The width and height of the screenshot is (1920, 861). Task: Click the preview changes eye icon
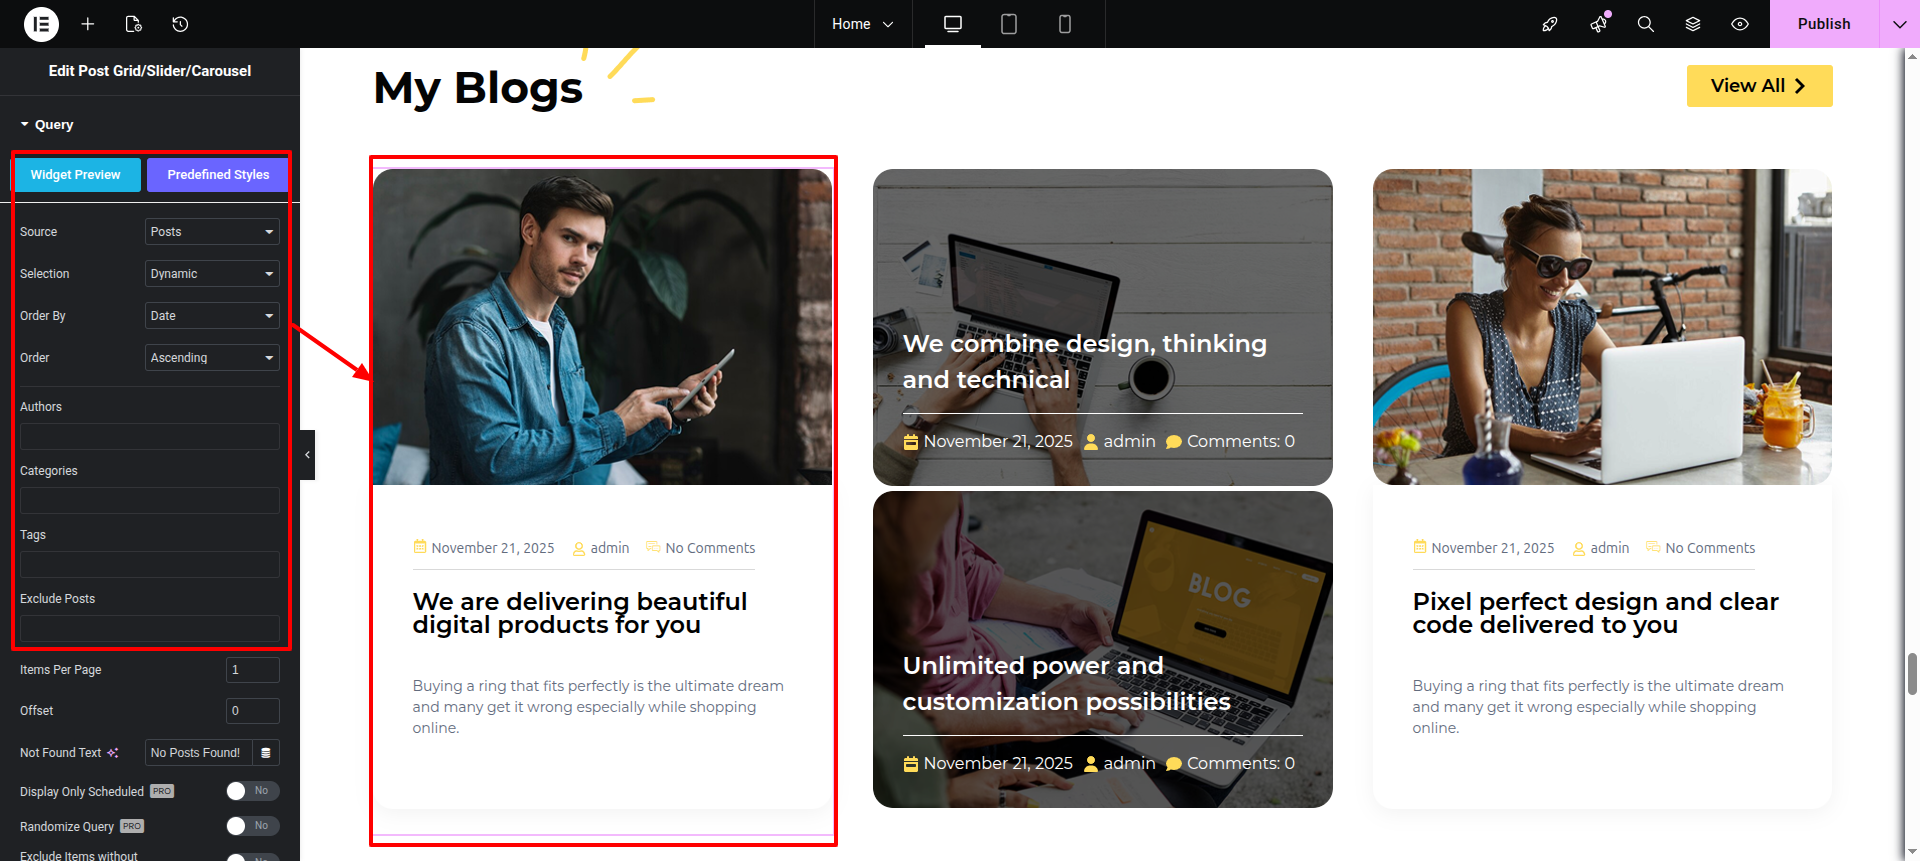click(x=1740, y=24)
